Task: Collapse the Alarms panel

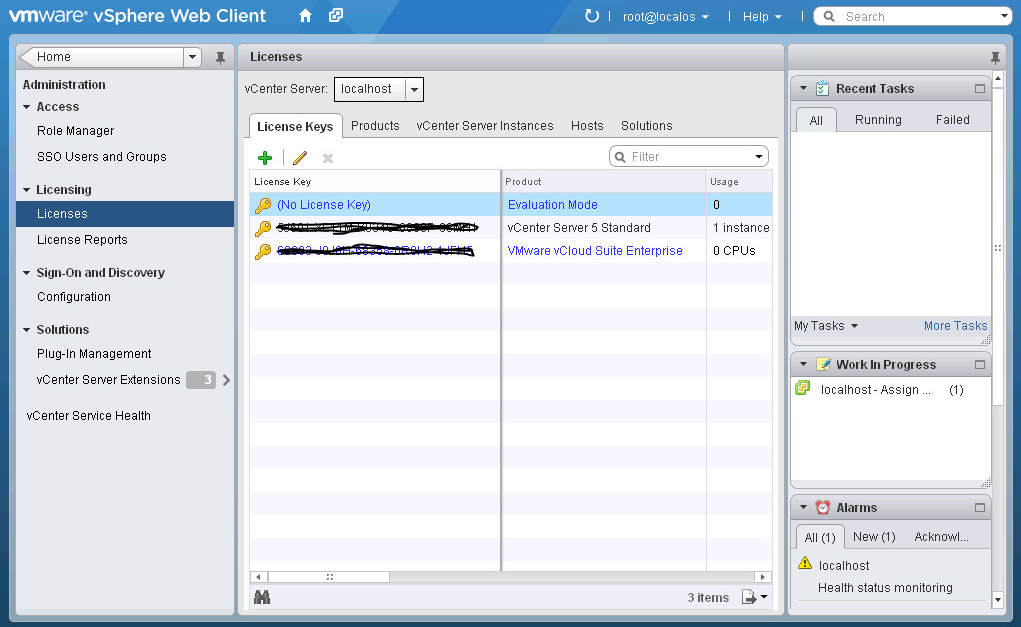Action: pyautogui.click(x=804, y=507)
